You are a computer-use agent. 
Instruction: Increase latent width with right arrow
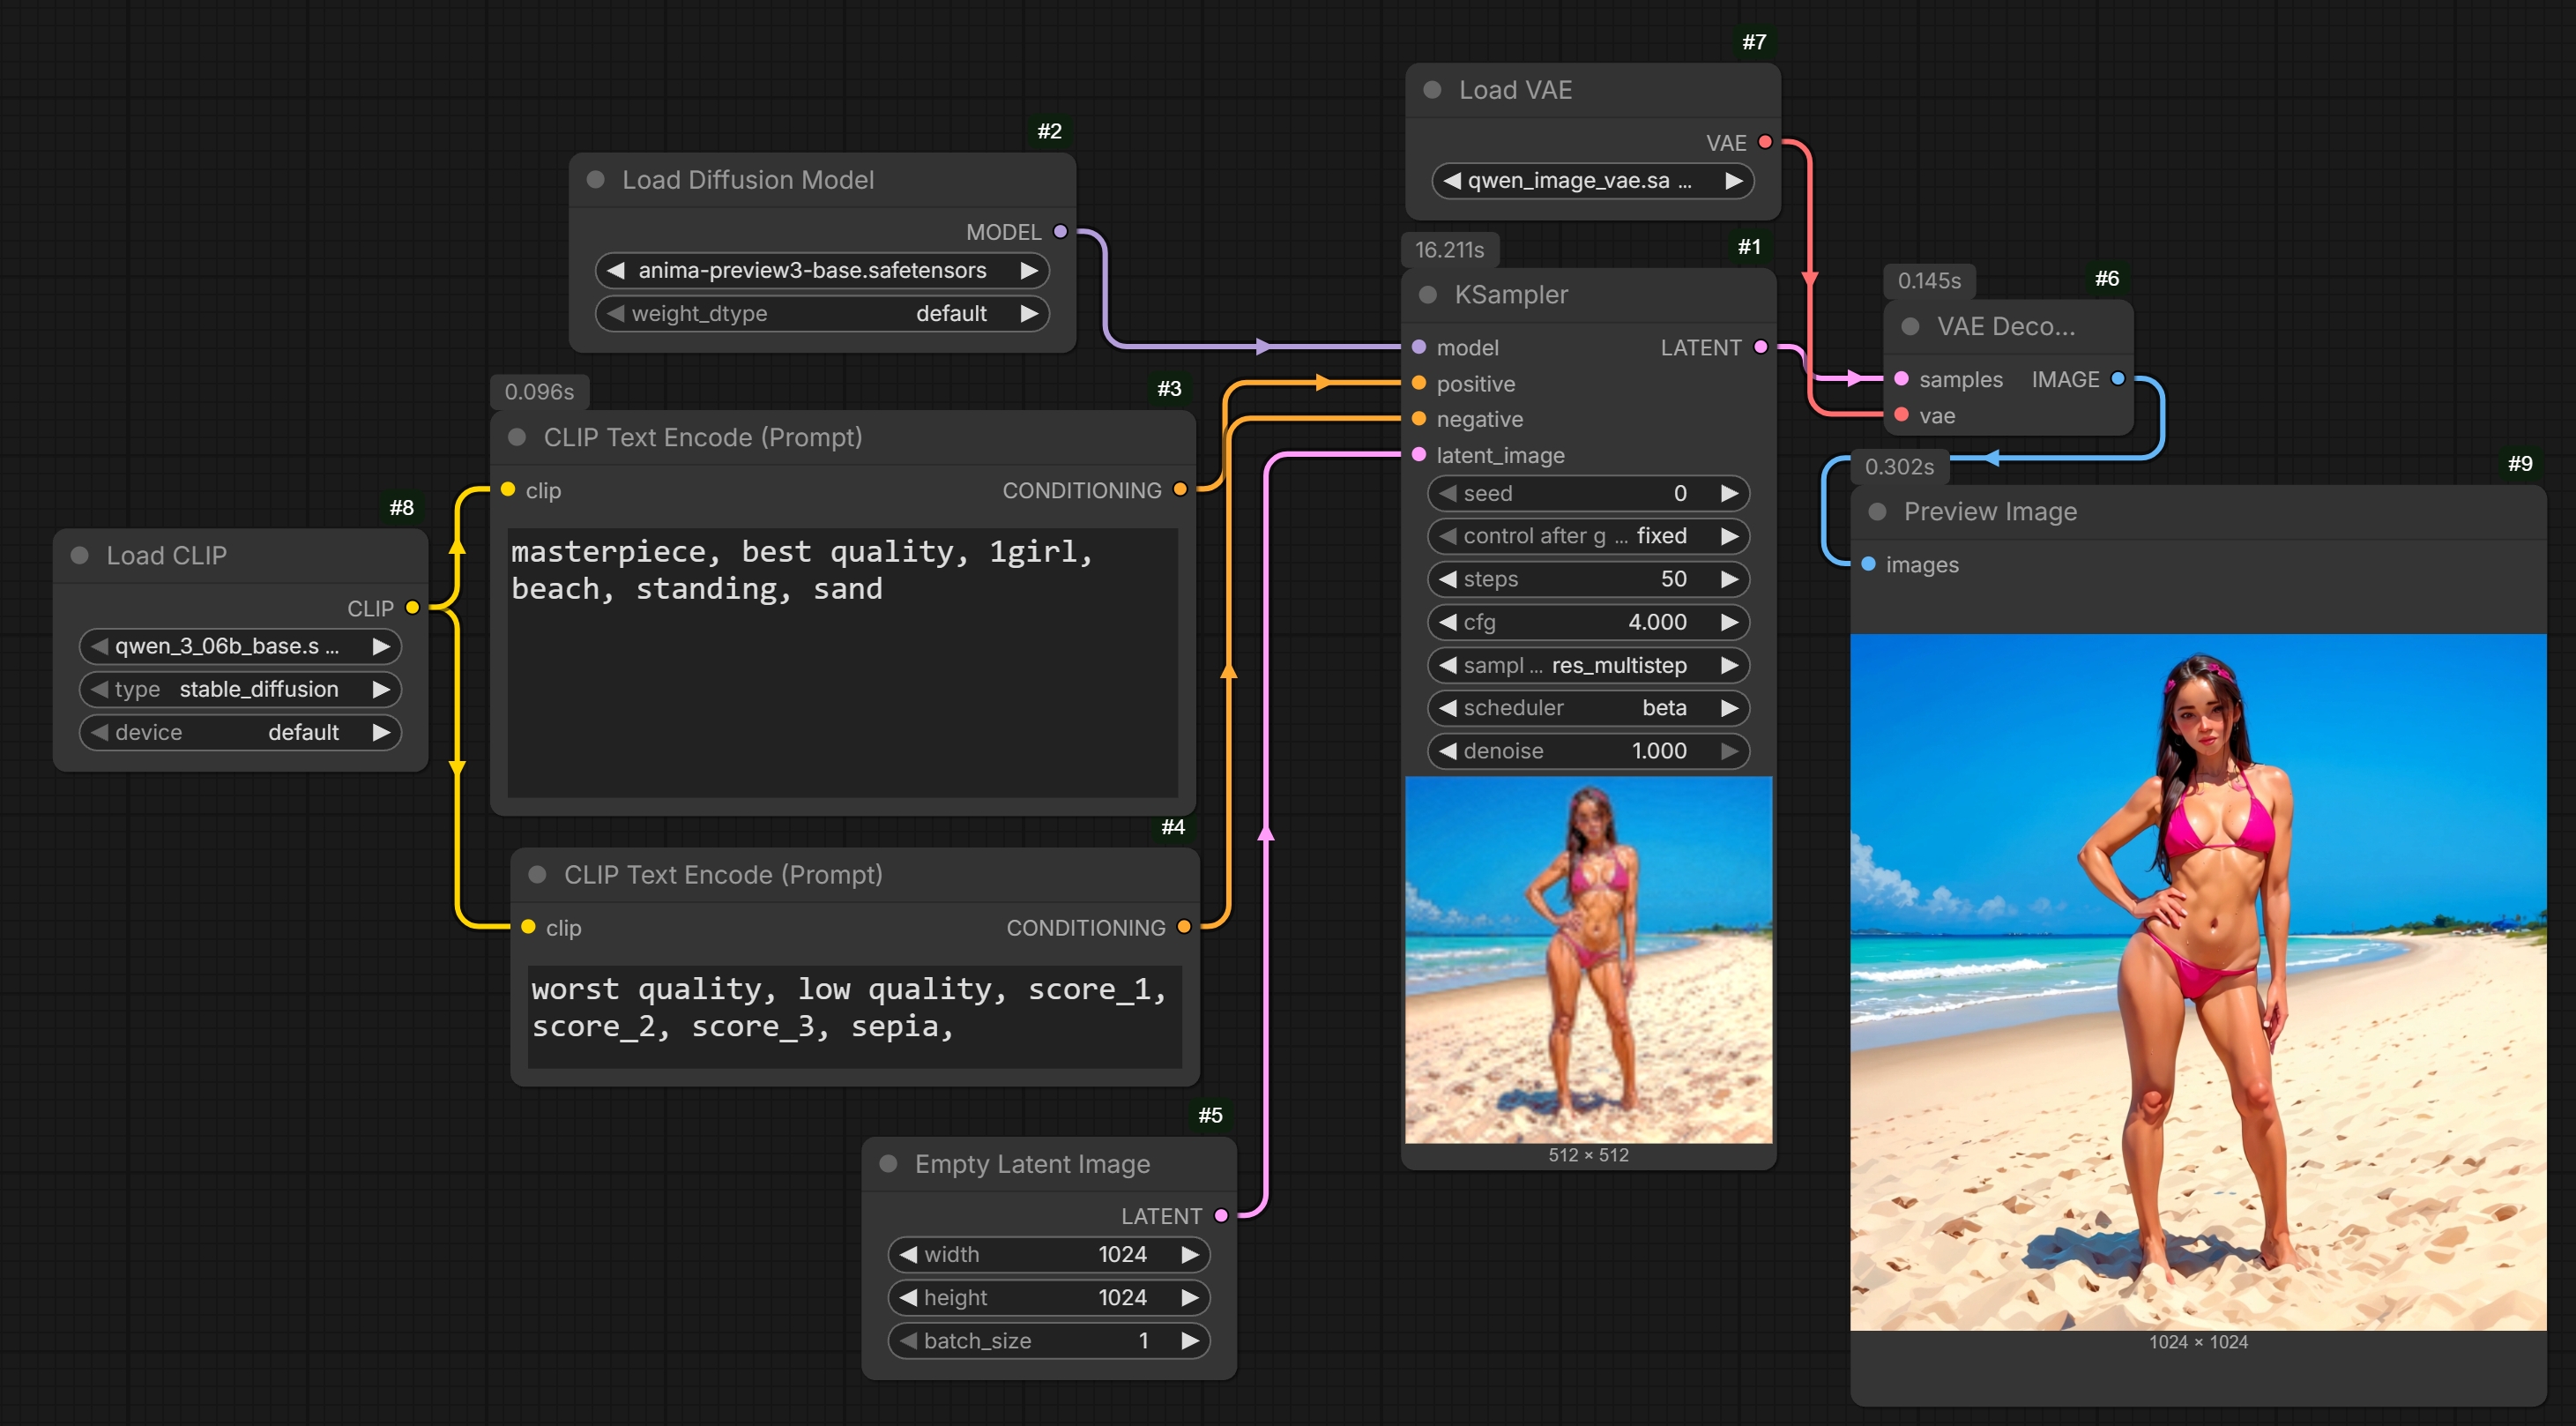(x=1190, y=1254)
